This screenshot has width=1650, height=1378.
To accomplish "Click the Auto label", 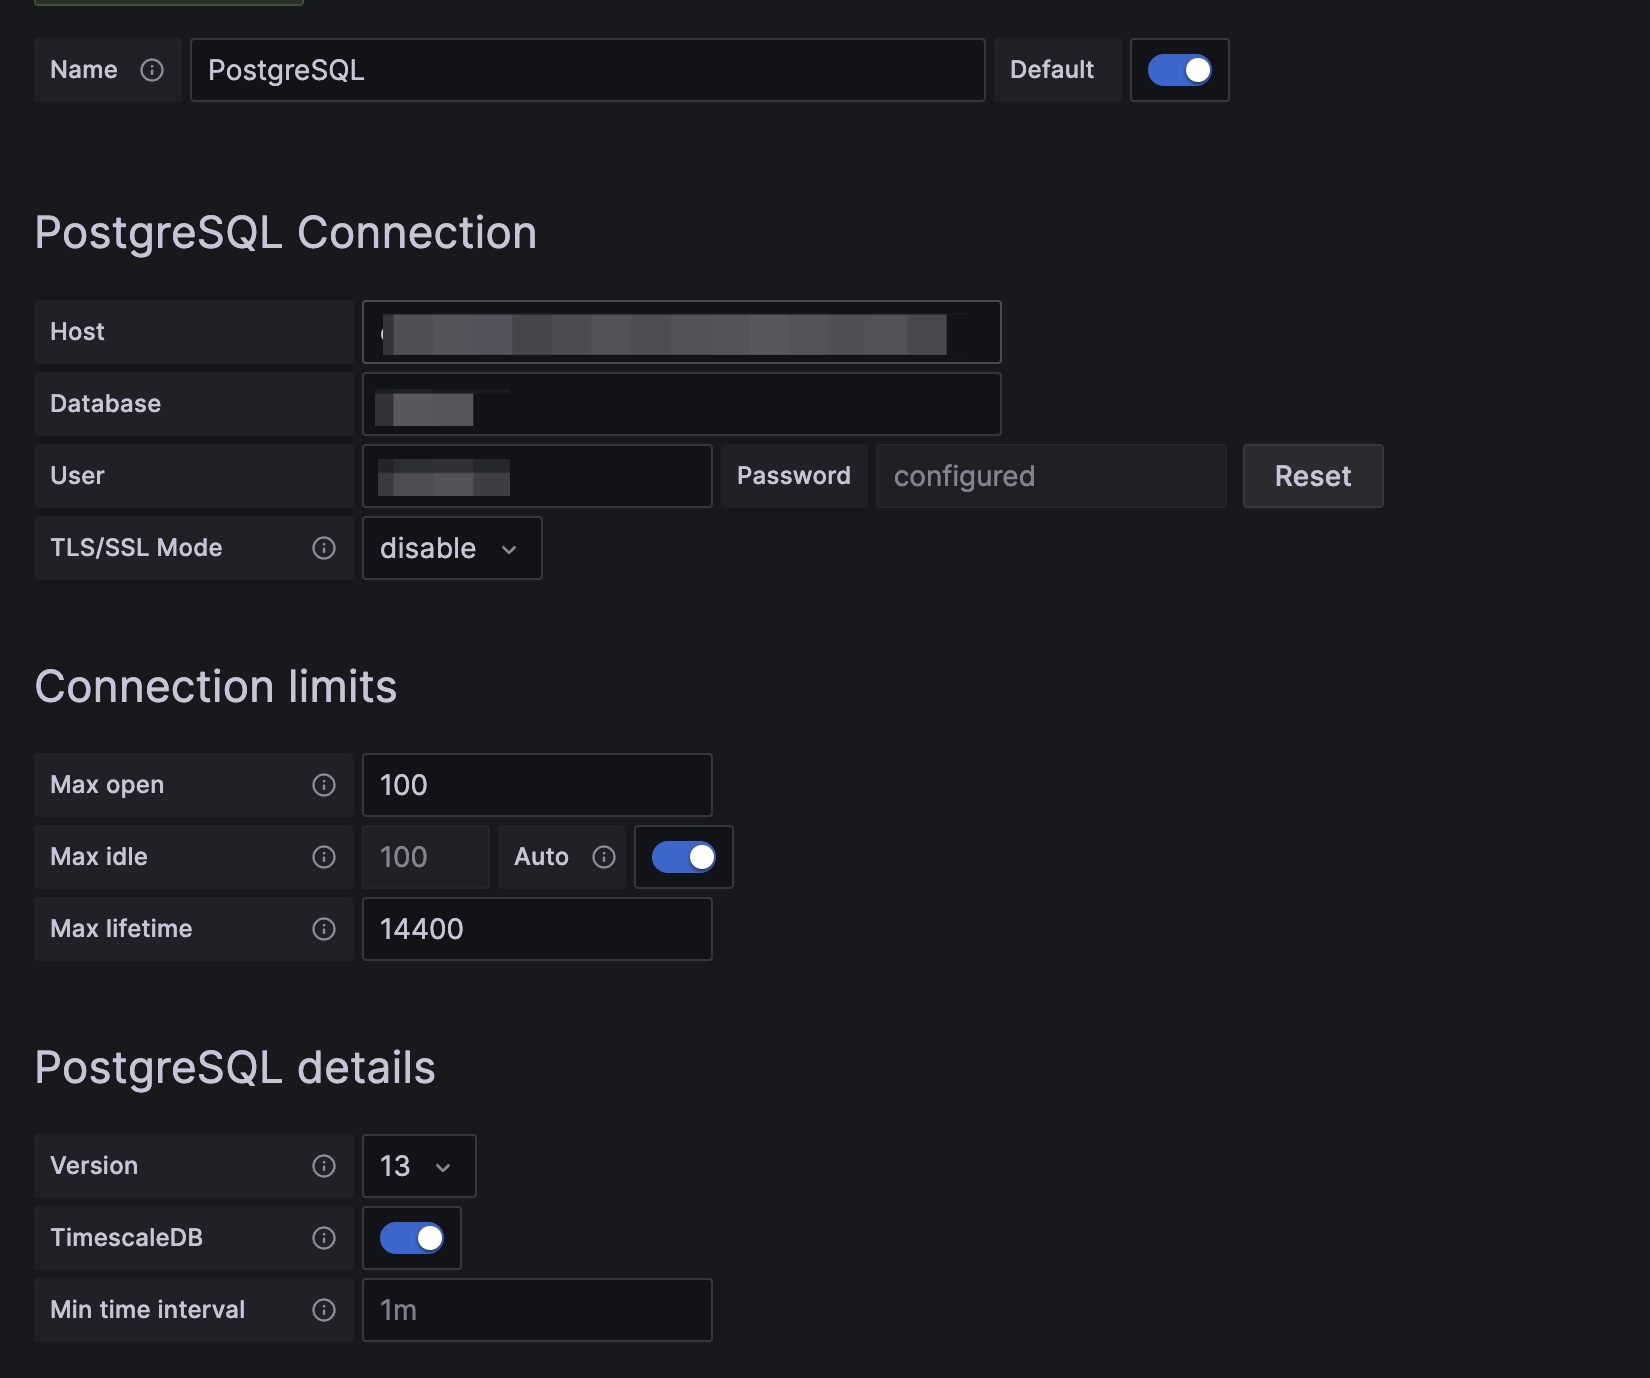I will pos(542,857).
